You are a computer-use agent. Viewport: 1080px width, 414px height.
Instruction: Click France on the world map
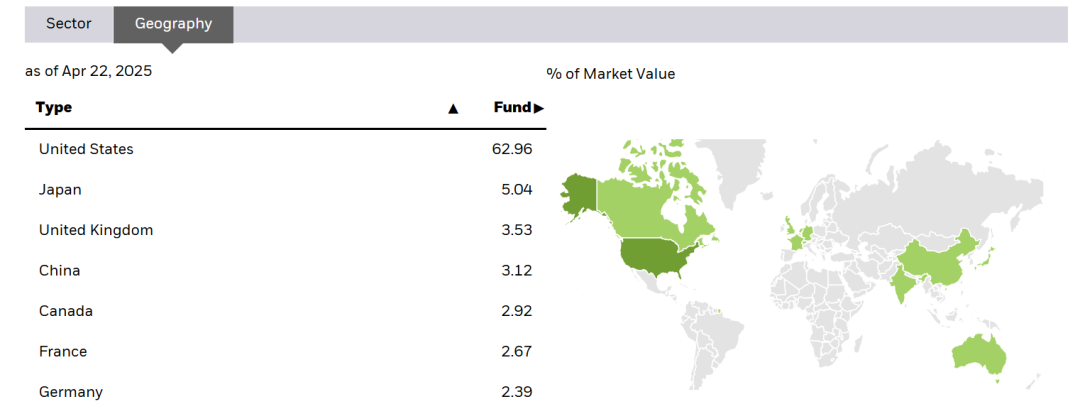797,242
